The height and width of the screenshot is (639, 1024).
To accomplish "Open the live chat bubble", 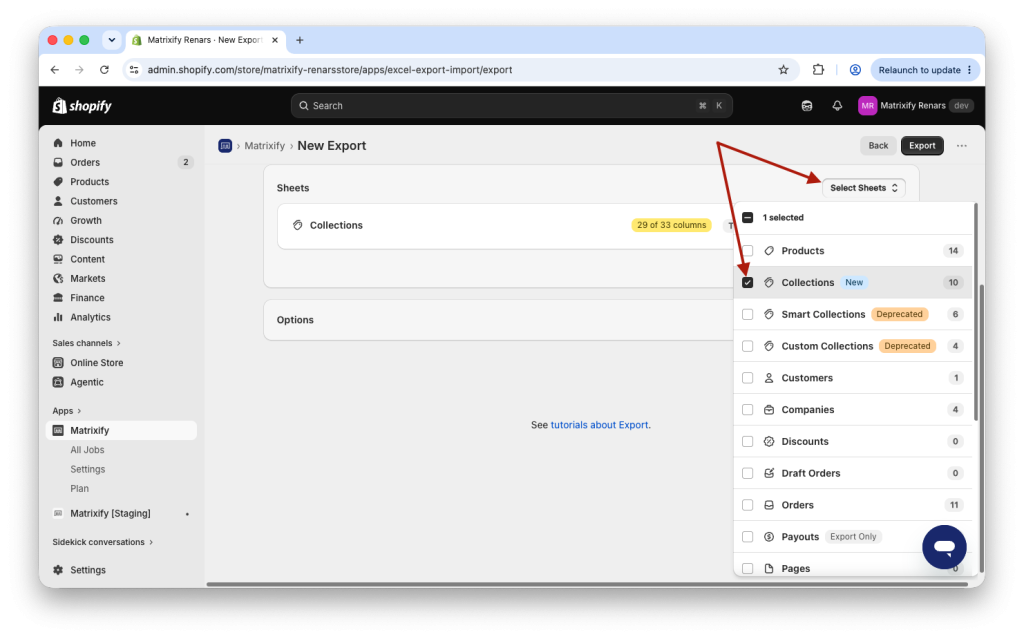I will click(x=944, y=547).
